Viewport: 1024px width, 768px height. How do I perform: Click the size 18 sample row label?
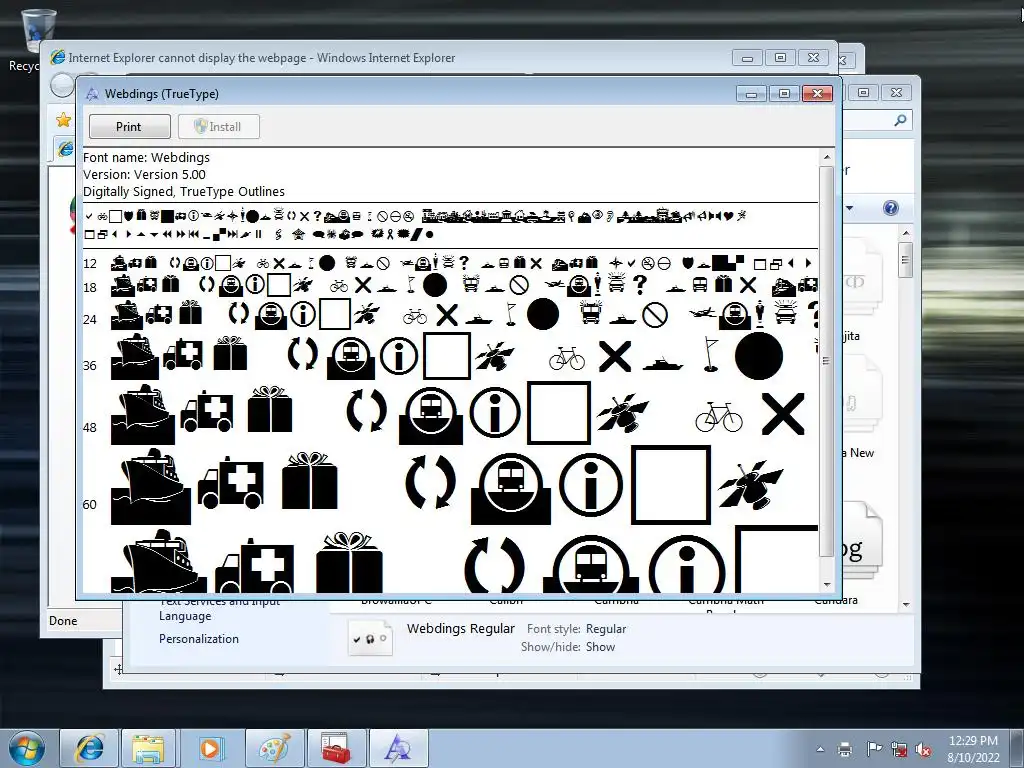(89, 287)
